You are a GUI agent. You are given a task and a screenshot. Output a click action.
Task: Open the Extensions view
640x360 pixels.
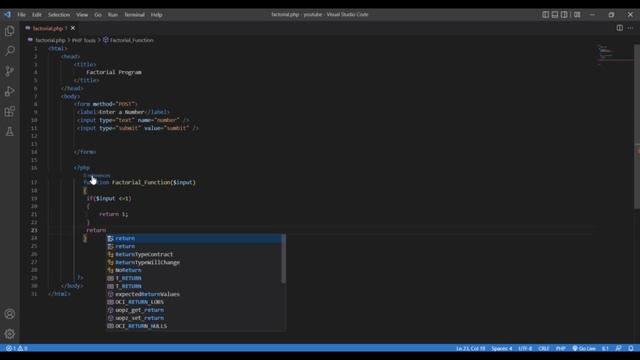click(10, 111)
